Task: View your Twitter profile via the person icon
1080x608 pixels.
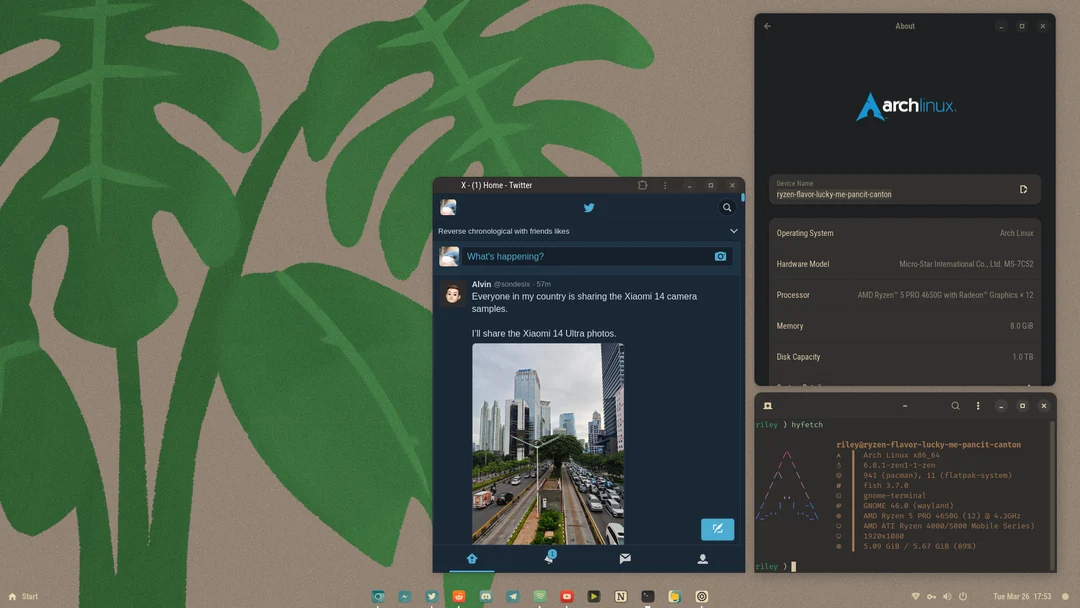Action: [703, 559]
